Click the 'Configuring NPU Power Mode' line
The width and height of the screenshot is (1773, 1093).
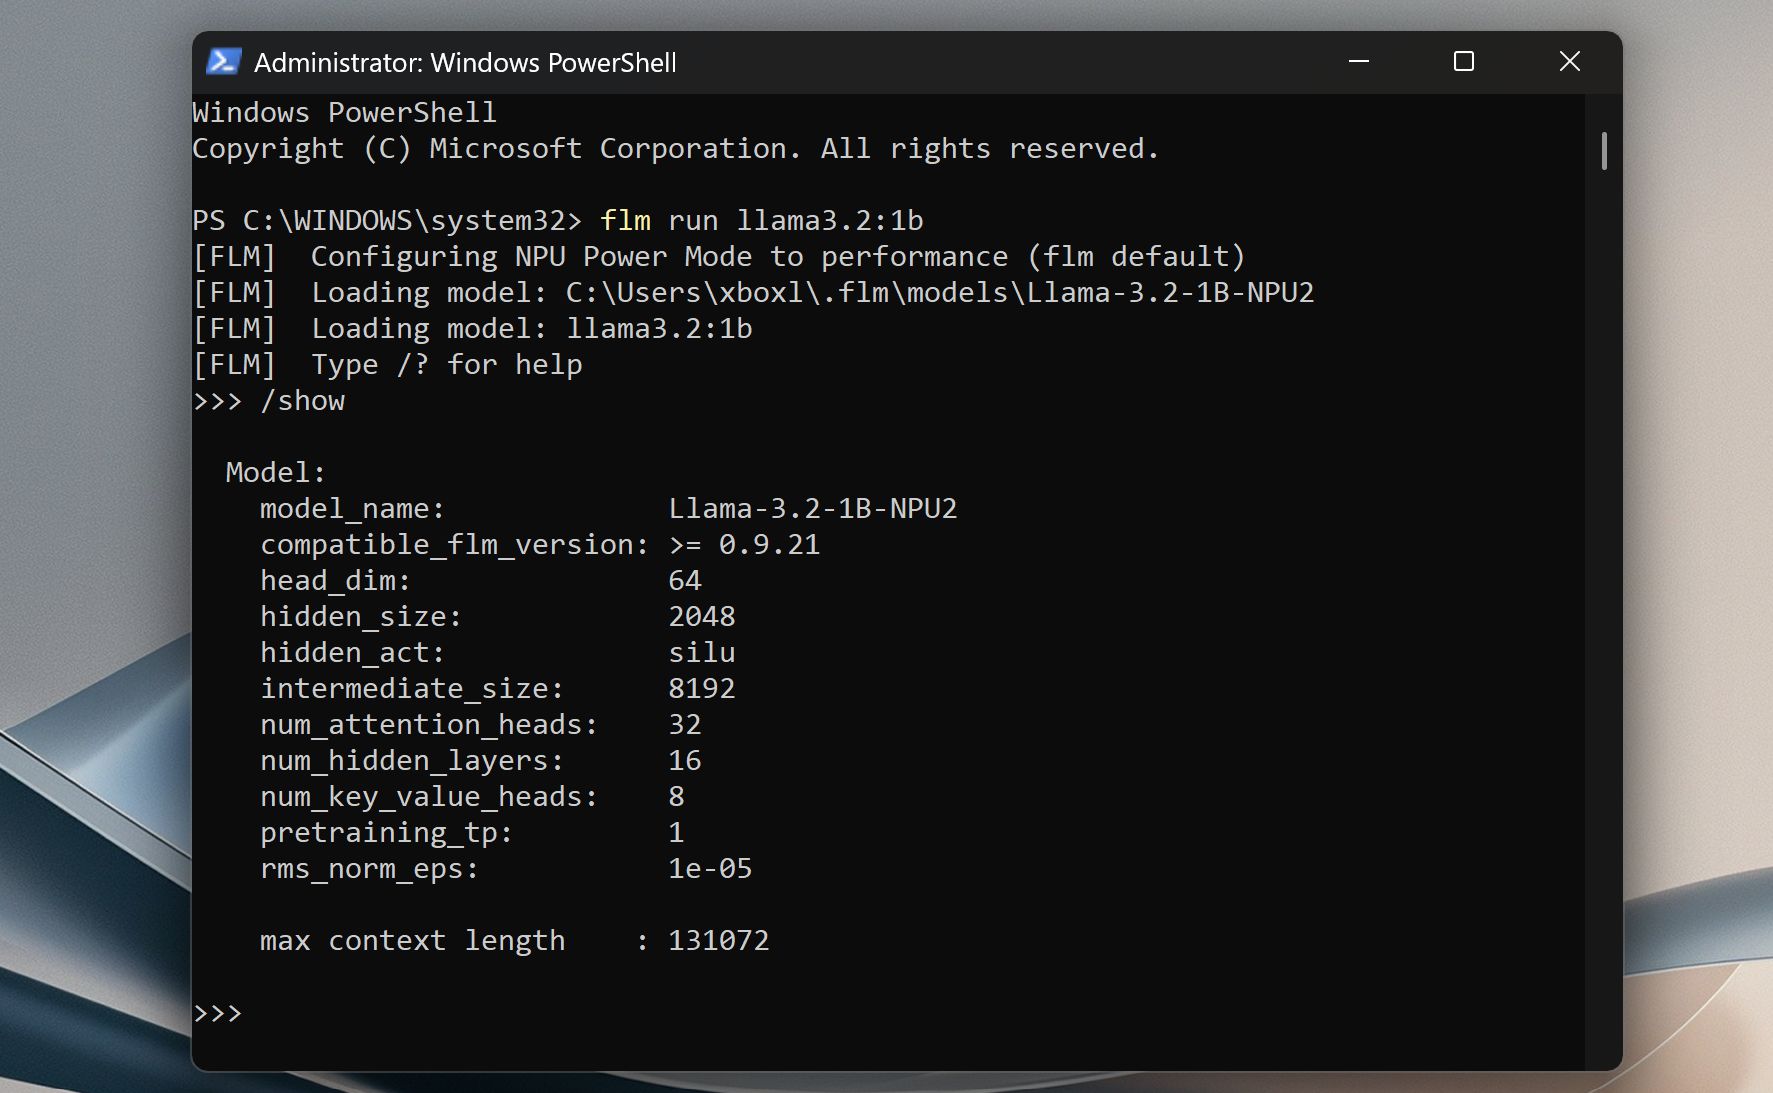pyautogui.click(x=719, y=257)
